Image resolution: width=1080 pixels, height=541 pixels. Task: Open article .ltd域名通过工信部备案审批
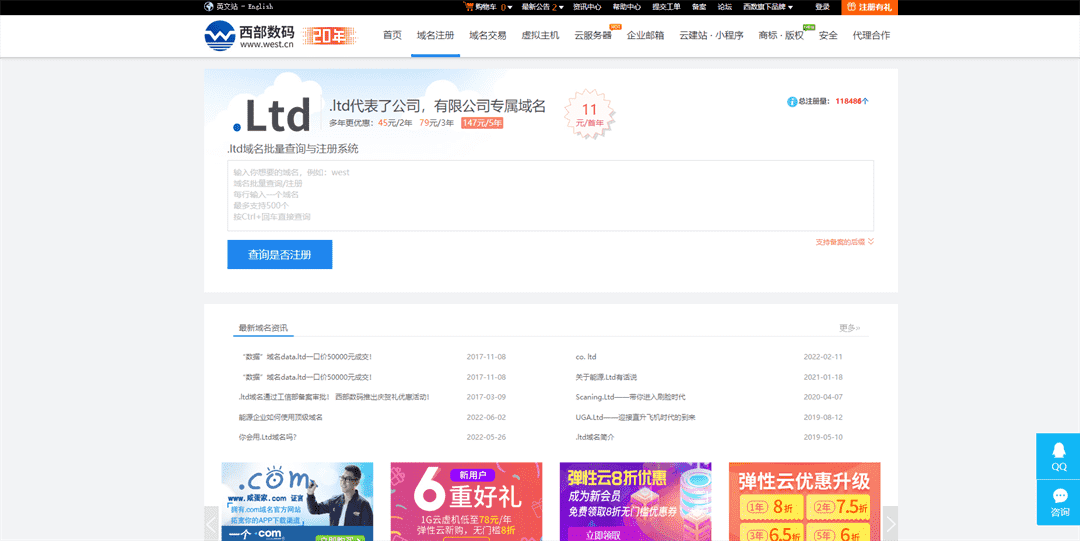(x=334, y=397)
